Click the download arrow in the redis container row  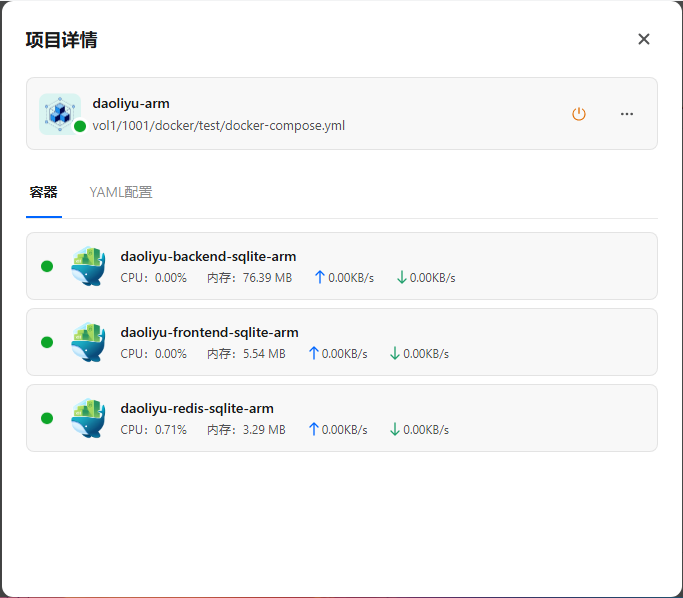[x=395, y=429]
